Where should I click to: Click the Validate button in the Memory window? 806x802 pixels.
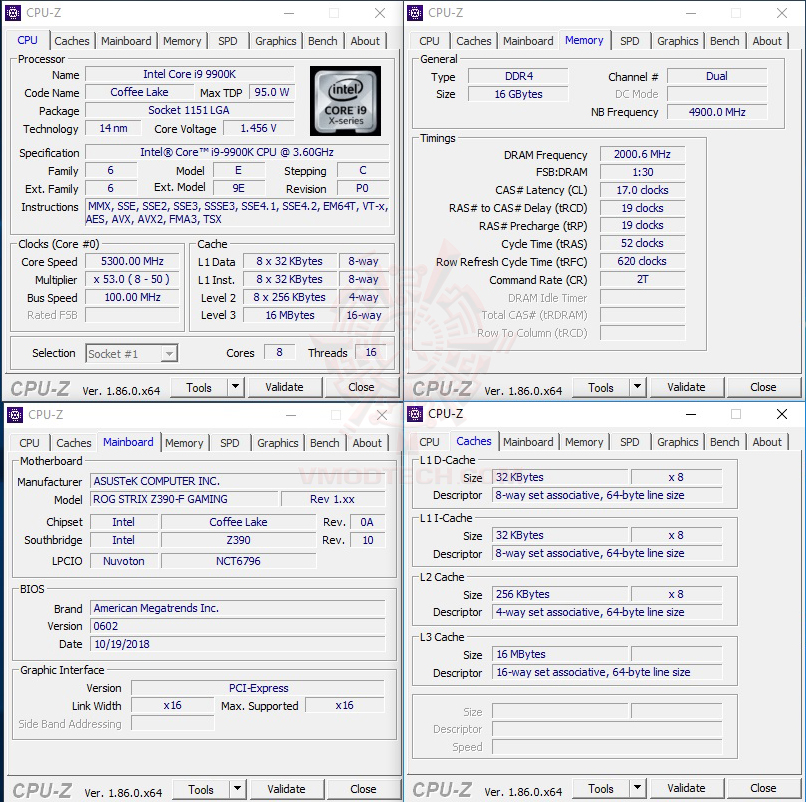pos(687,387)
